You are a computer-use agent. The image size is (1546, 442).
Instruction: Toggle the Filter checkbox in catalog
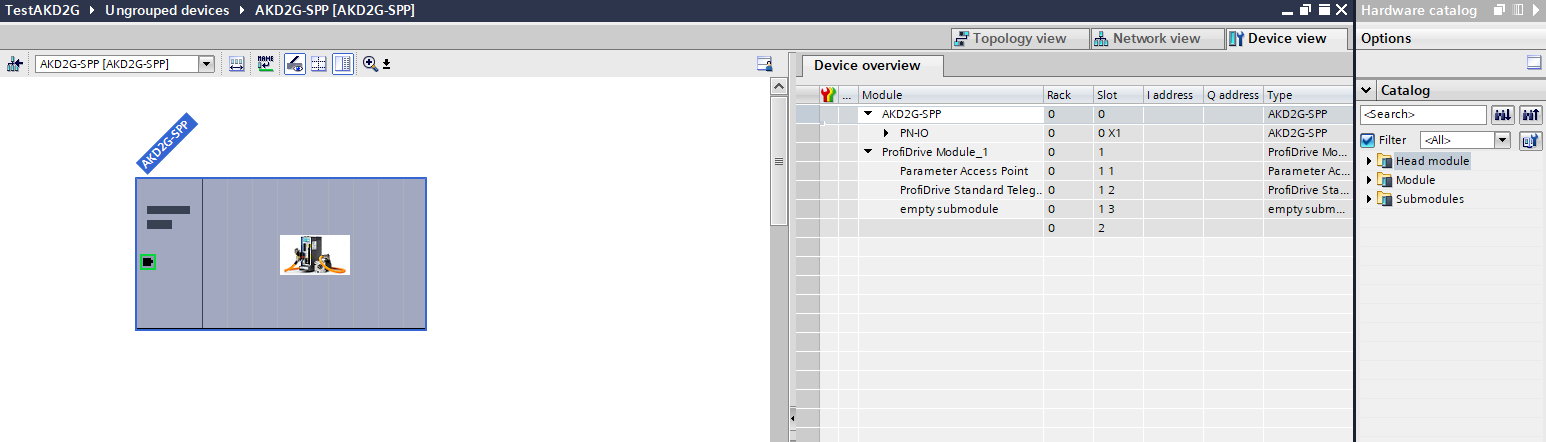tap(1368, 140)
